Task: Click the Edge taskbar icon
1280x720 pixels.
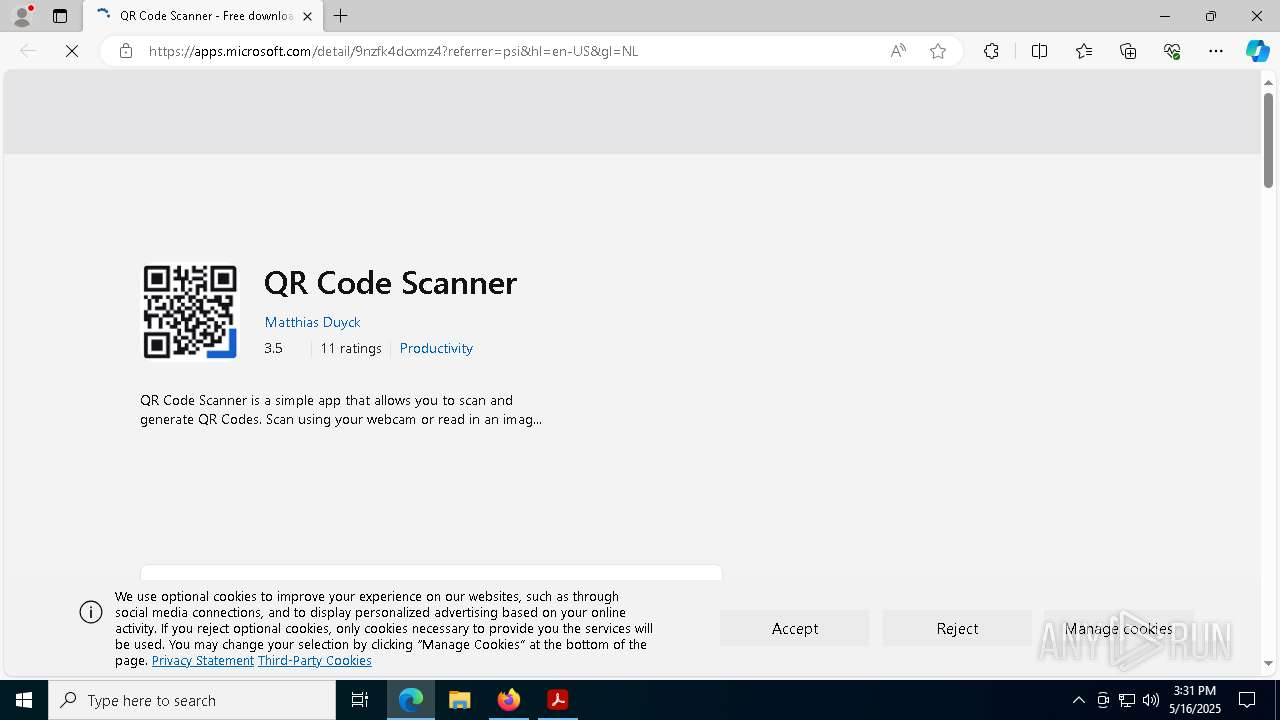Action: [411, 700]
